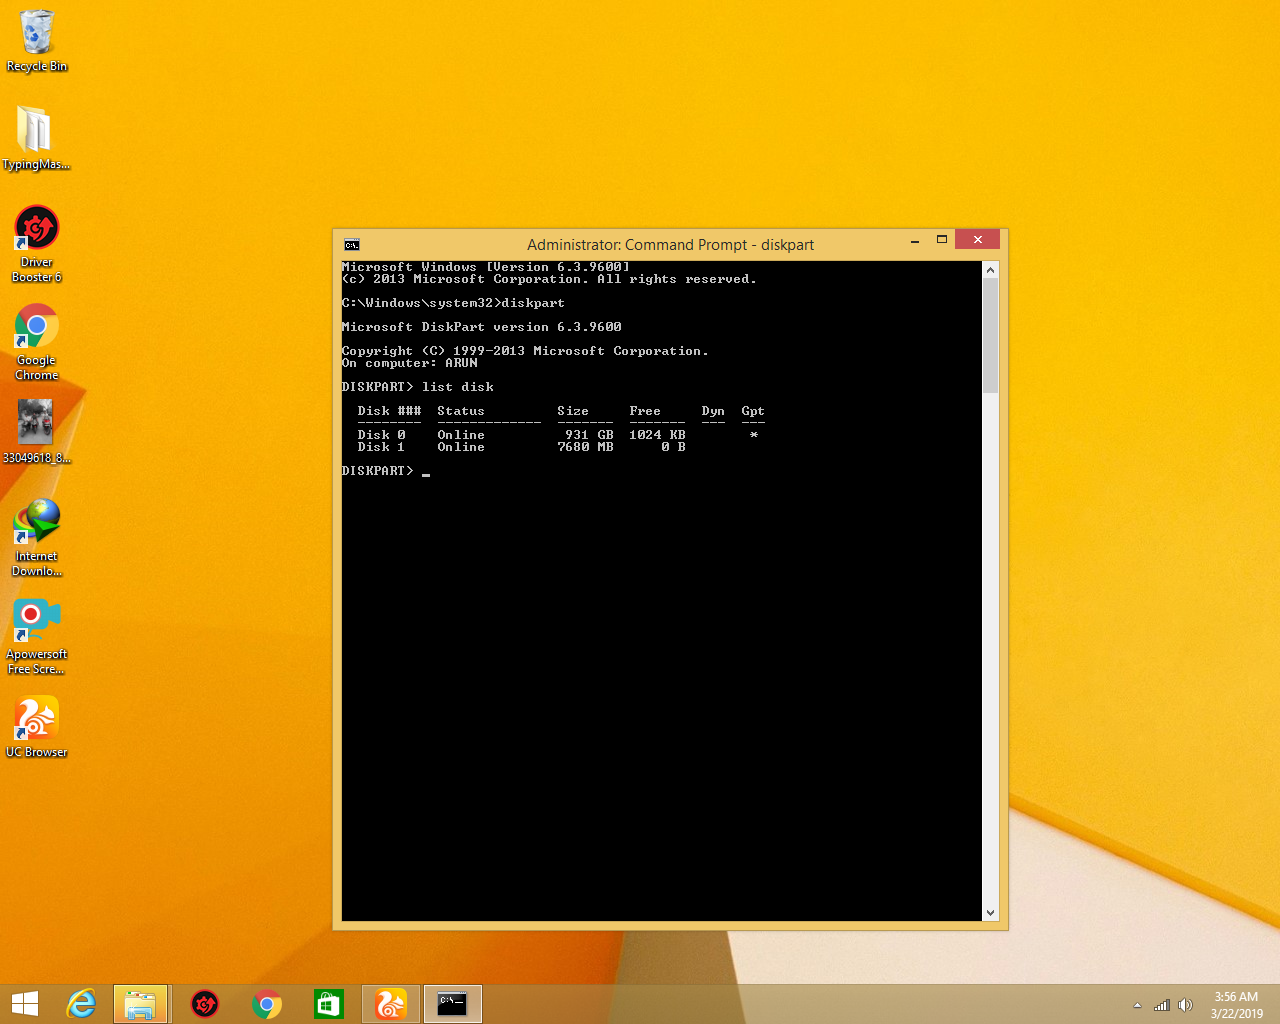Open File Explorer from the taskbar
This screenshot has width=1280, height=1024.
140,1004
